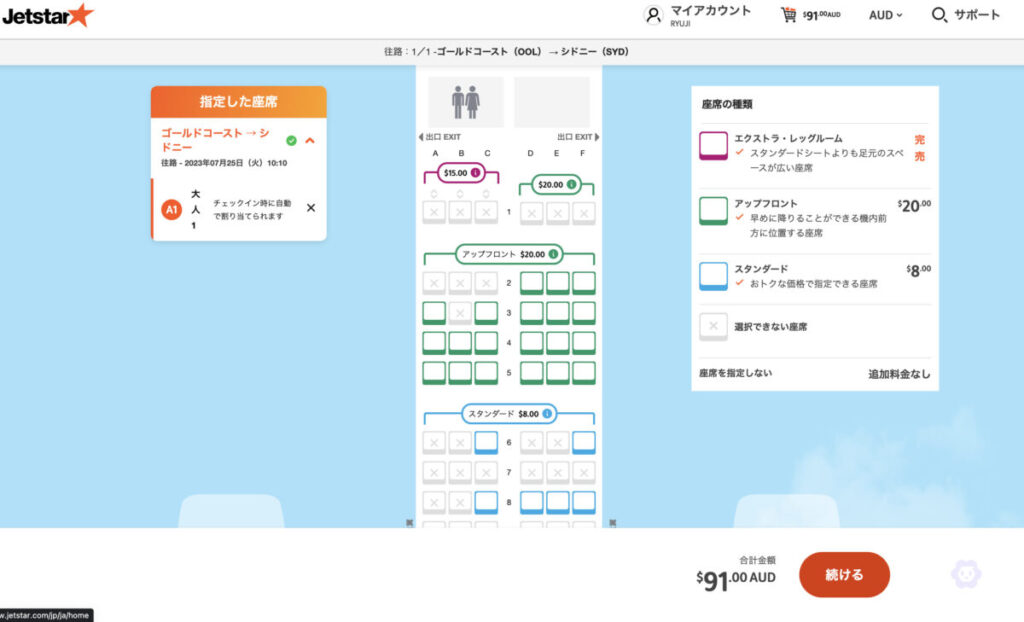Click the Jetstar logo
1024x622 pixels.
pyautogui.click(x=45, y=15)
